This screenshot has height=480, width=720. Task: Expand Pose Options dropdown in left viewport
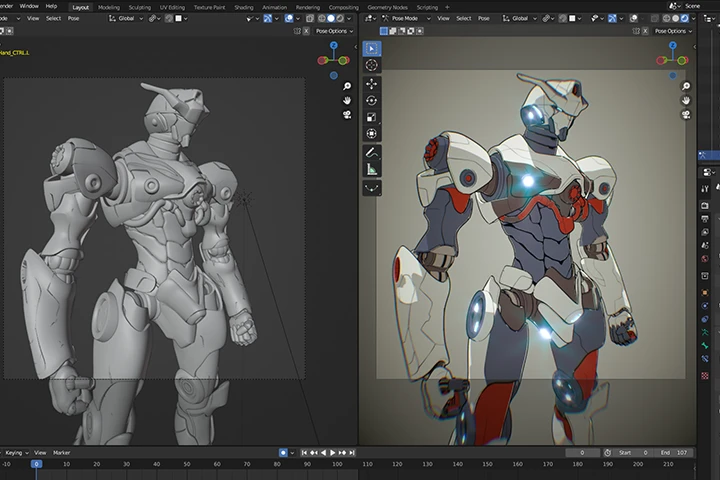(334, 31)
